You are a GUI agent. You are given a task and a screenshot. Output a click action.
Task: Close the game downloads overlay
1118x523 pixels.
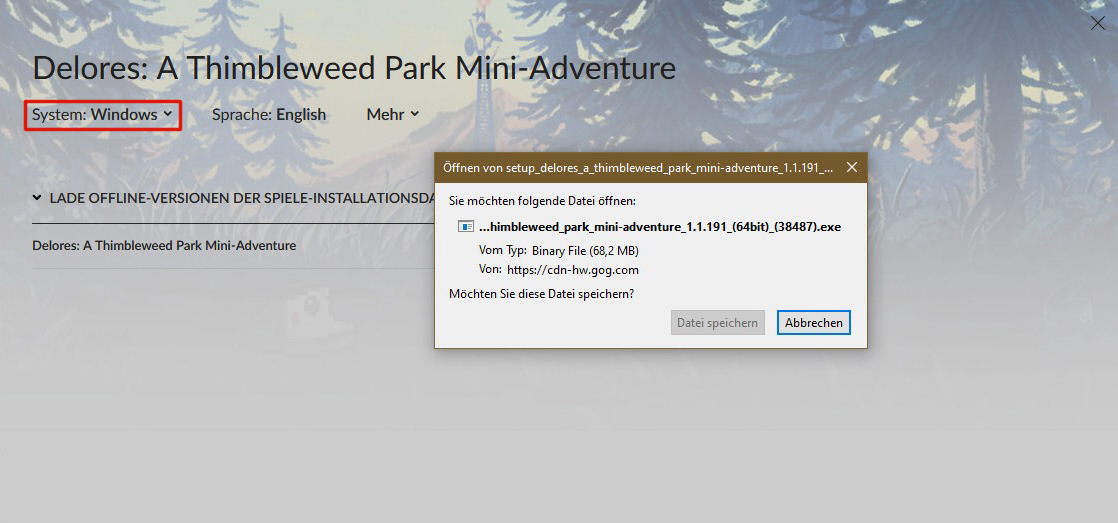(1097, 24)
